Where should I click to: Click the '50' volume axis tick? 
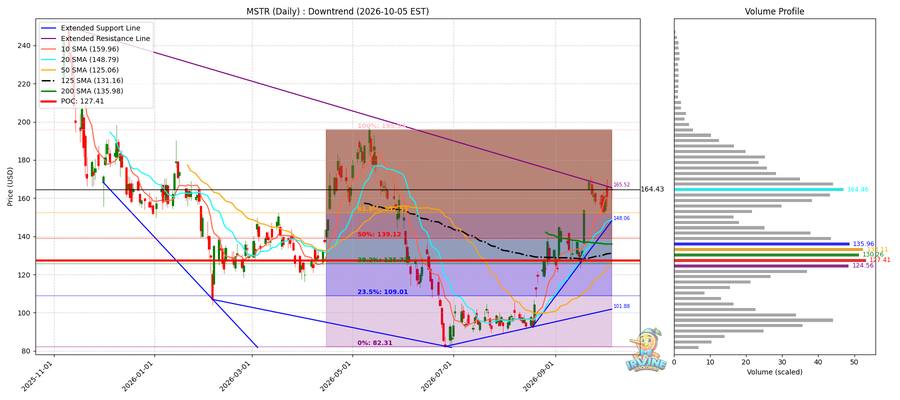855,363
